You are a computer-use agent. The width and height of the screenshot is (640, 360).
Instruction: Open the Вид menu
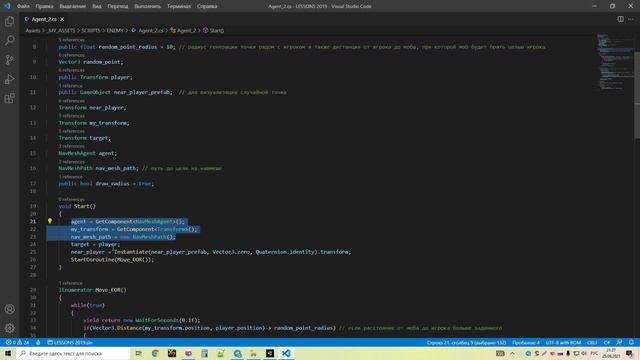point(97,6)
